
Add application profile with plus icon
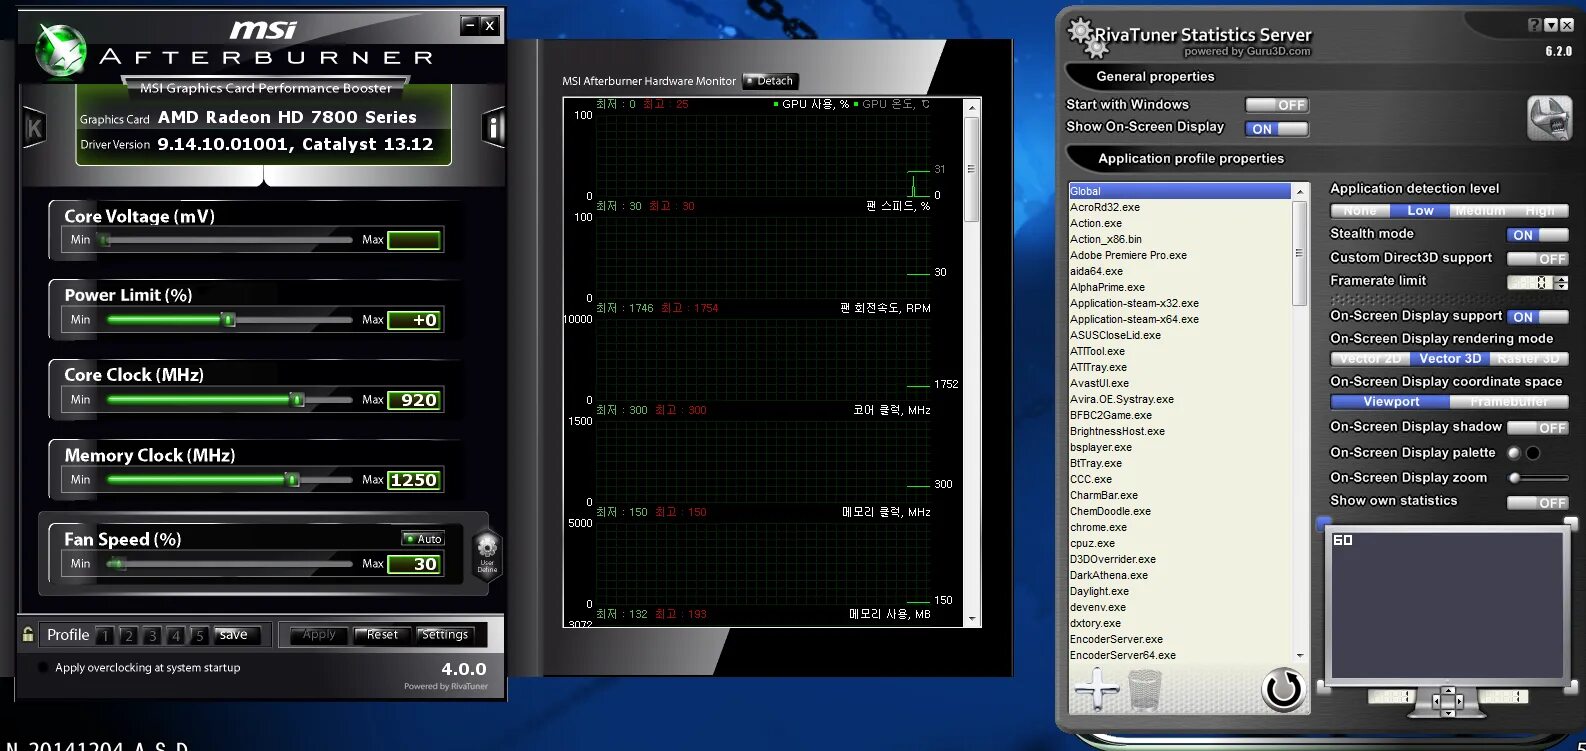[1097, 689]
